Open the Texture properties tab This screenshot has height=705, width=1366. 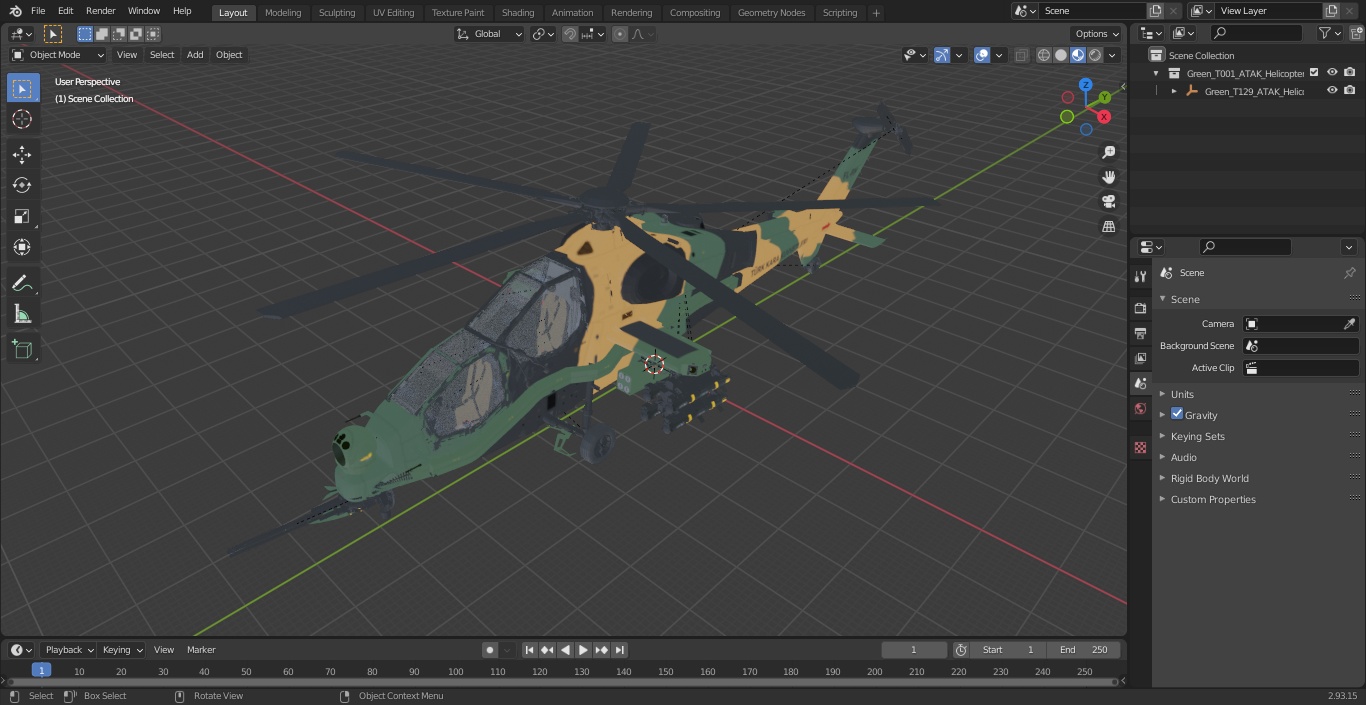pyautogui.click(x=1140, y=447)
